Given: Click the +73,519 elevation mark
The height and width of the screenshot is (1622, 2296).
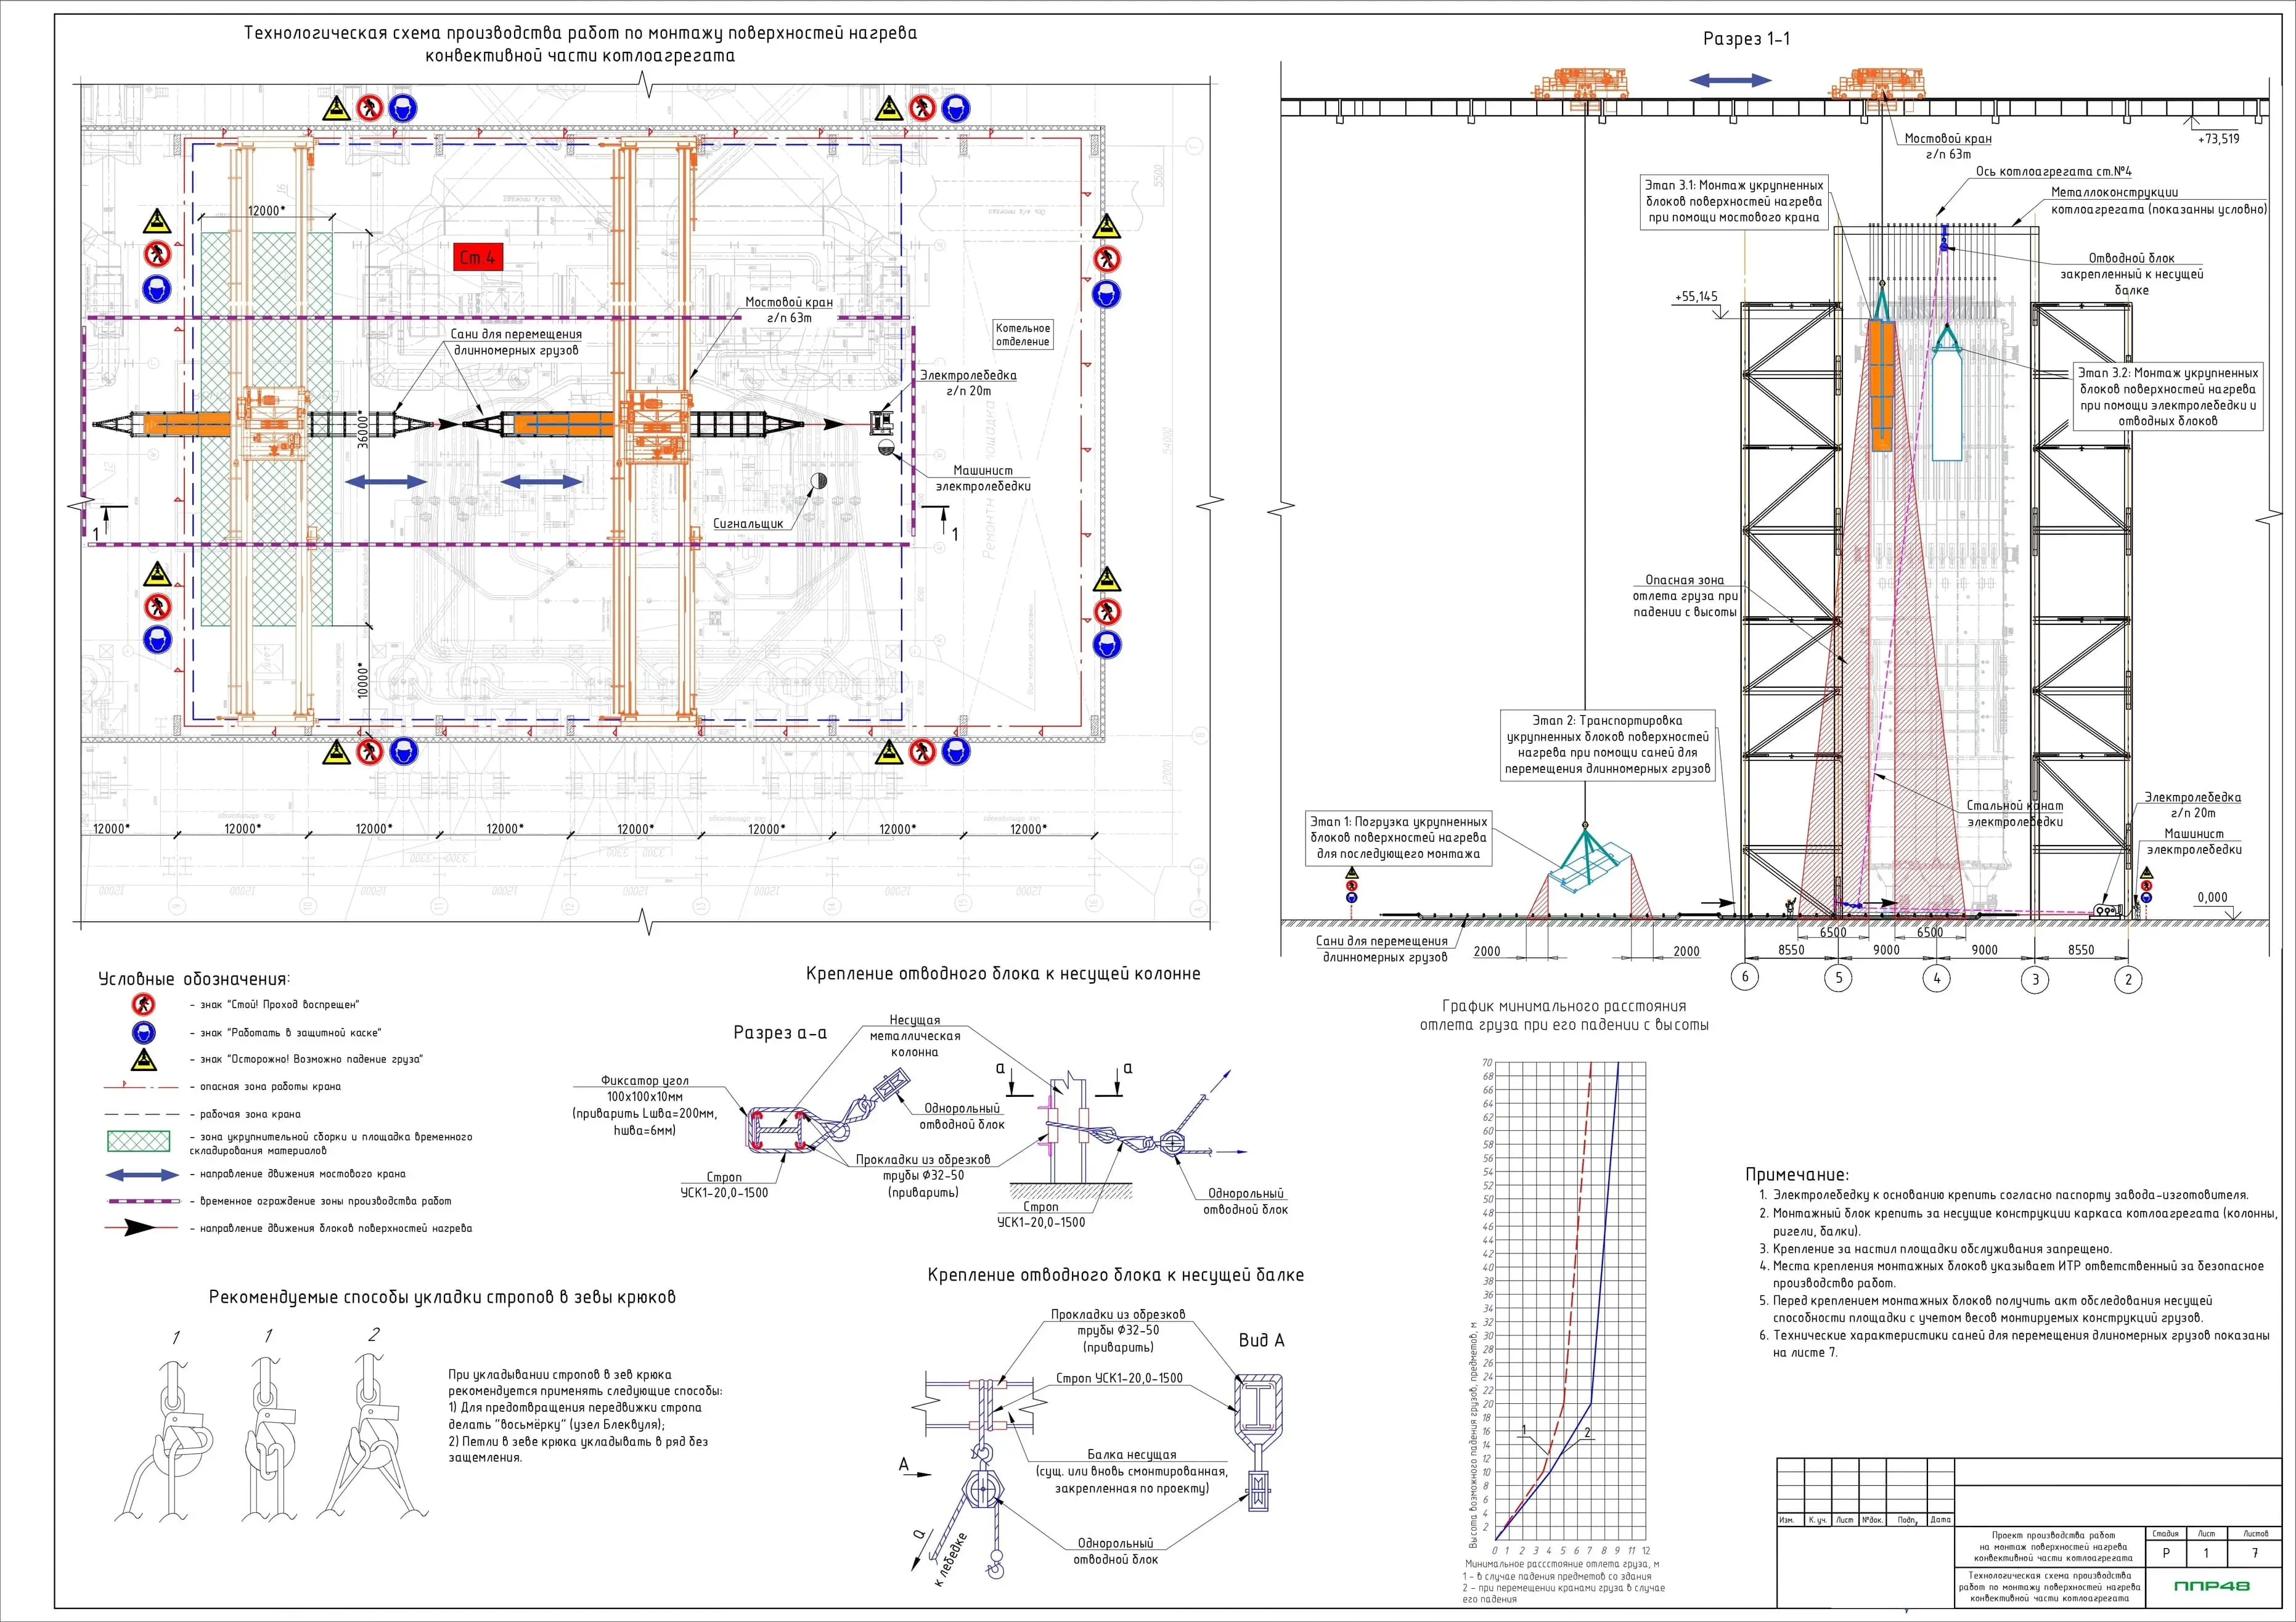Looking at the screenshot, I should [2218, 139].
